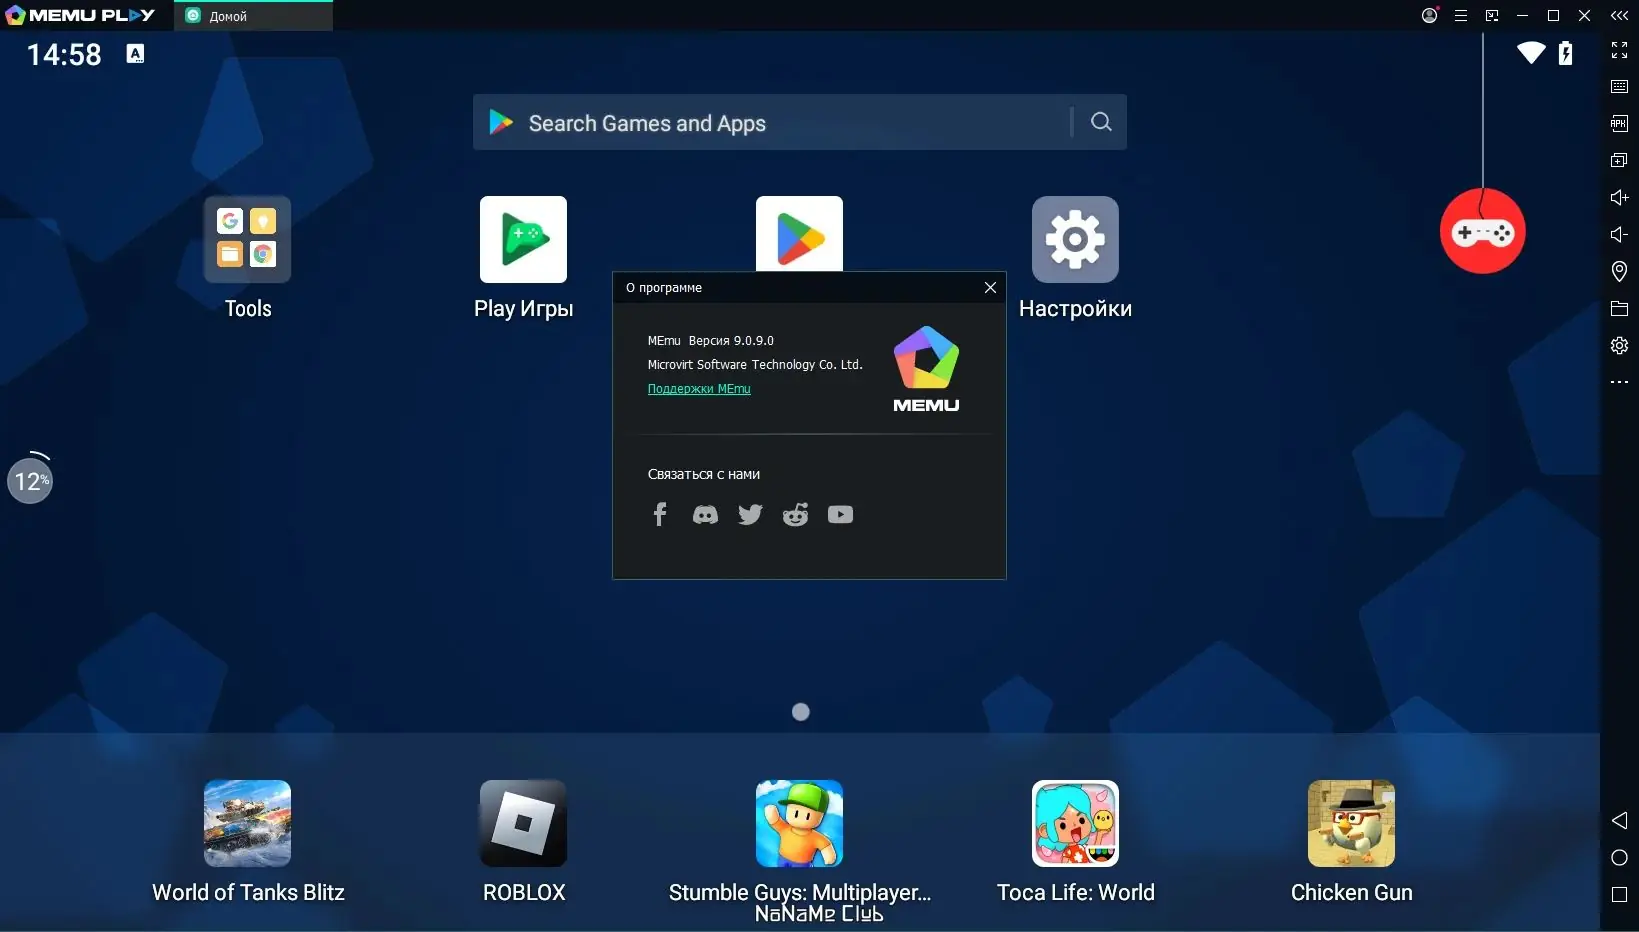Click the home screen page indicator dot
1639x932 pixels.
point(800,712)
